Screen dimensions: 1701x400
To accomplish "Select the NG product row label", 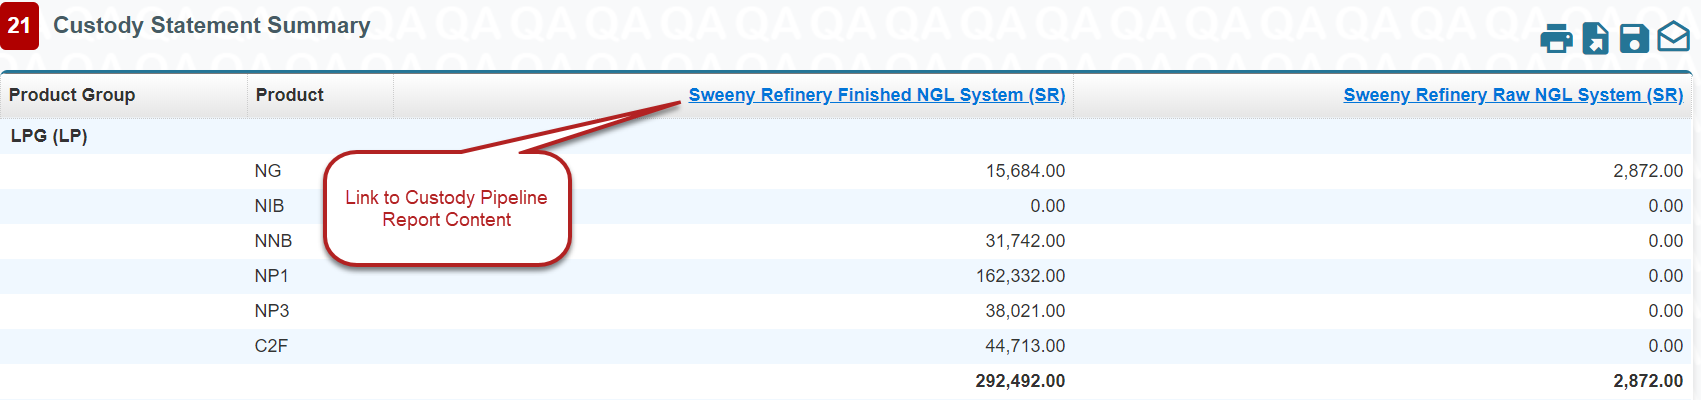I will tap(267, 171).
